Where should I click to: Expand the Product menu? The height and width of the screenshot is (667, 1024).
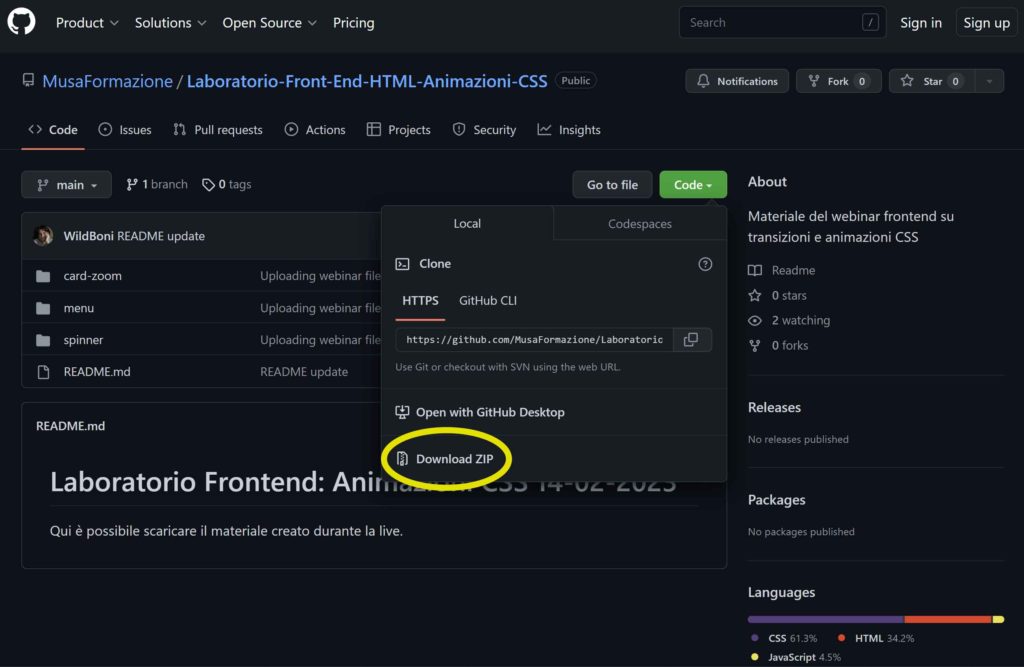click(87, 22)
